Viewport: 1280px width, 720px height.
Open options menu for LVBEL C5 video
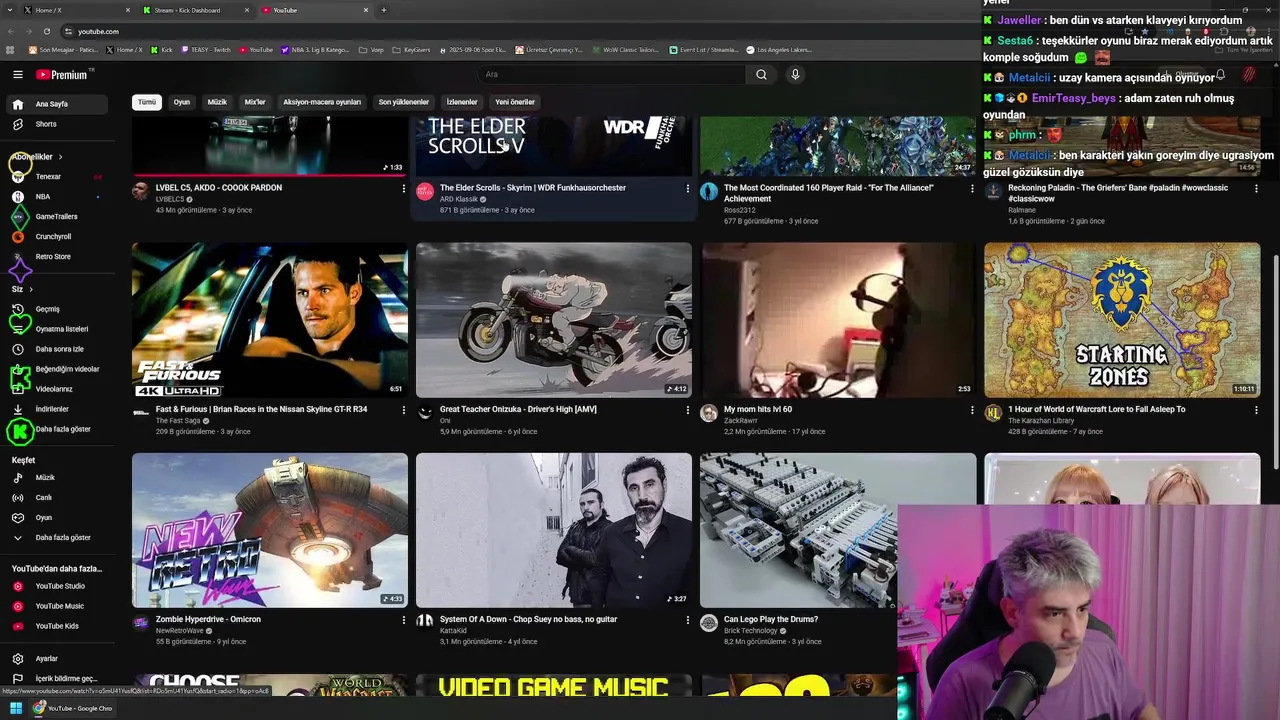click(404, 188)
